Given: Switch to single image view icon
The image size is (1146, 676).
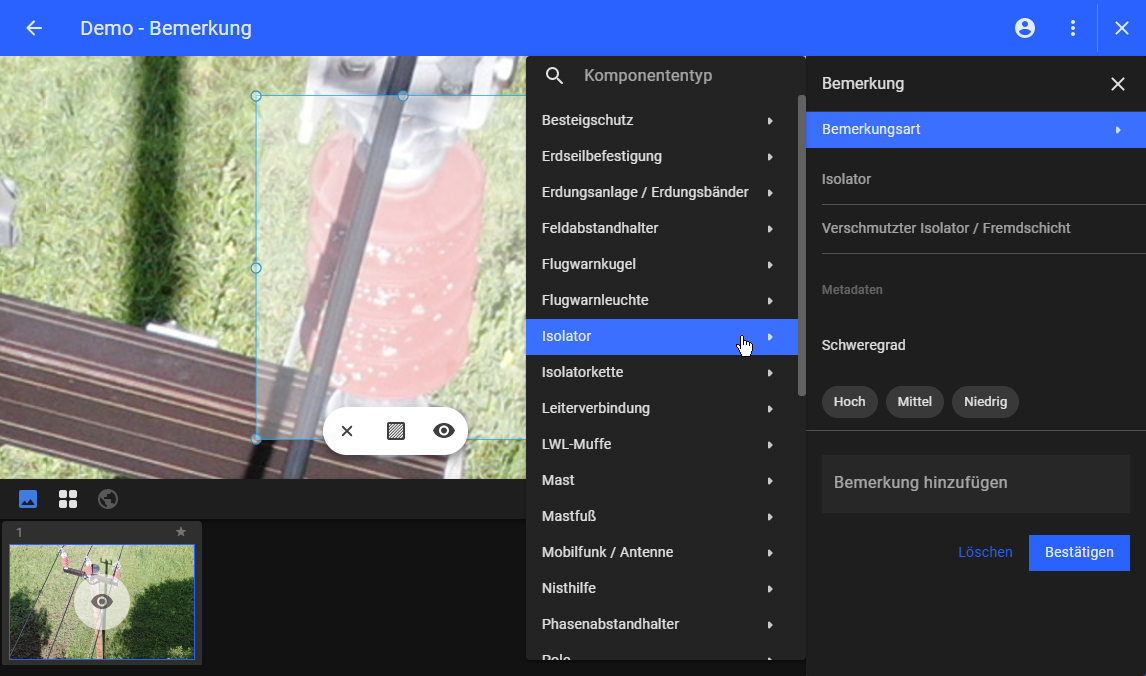Looking at the screenshot, I should tap(28, 499).
